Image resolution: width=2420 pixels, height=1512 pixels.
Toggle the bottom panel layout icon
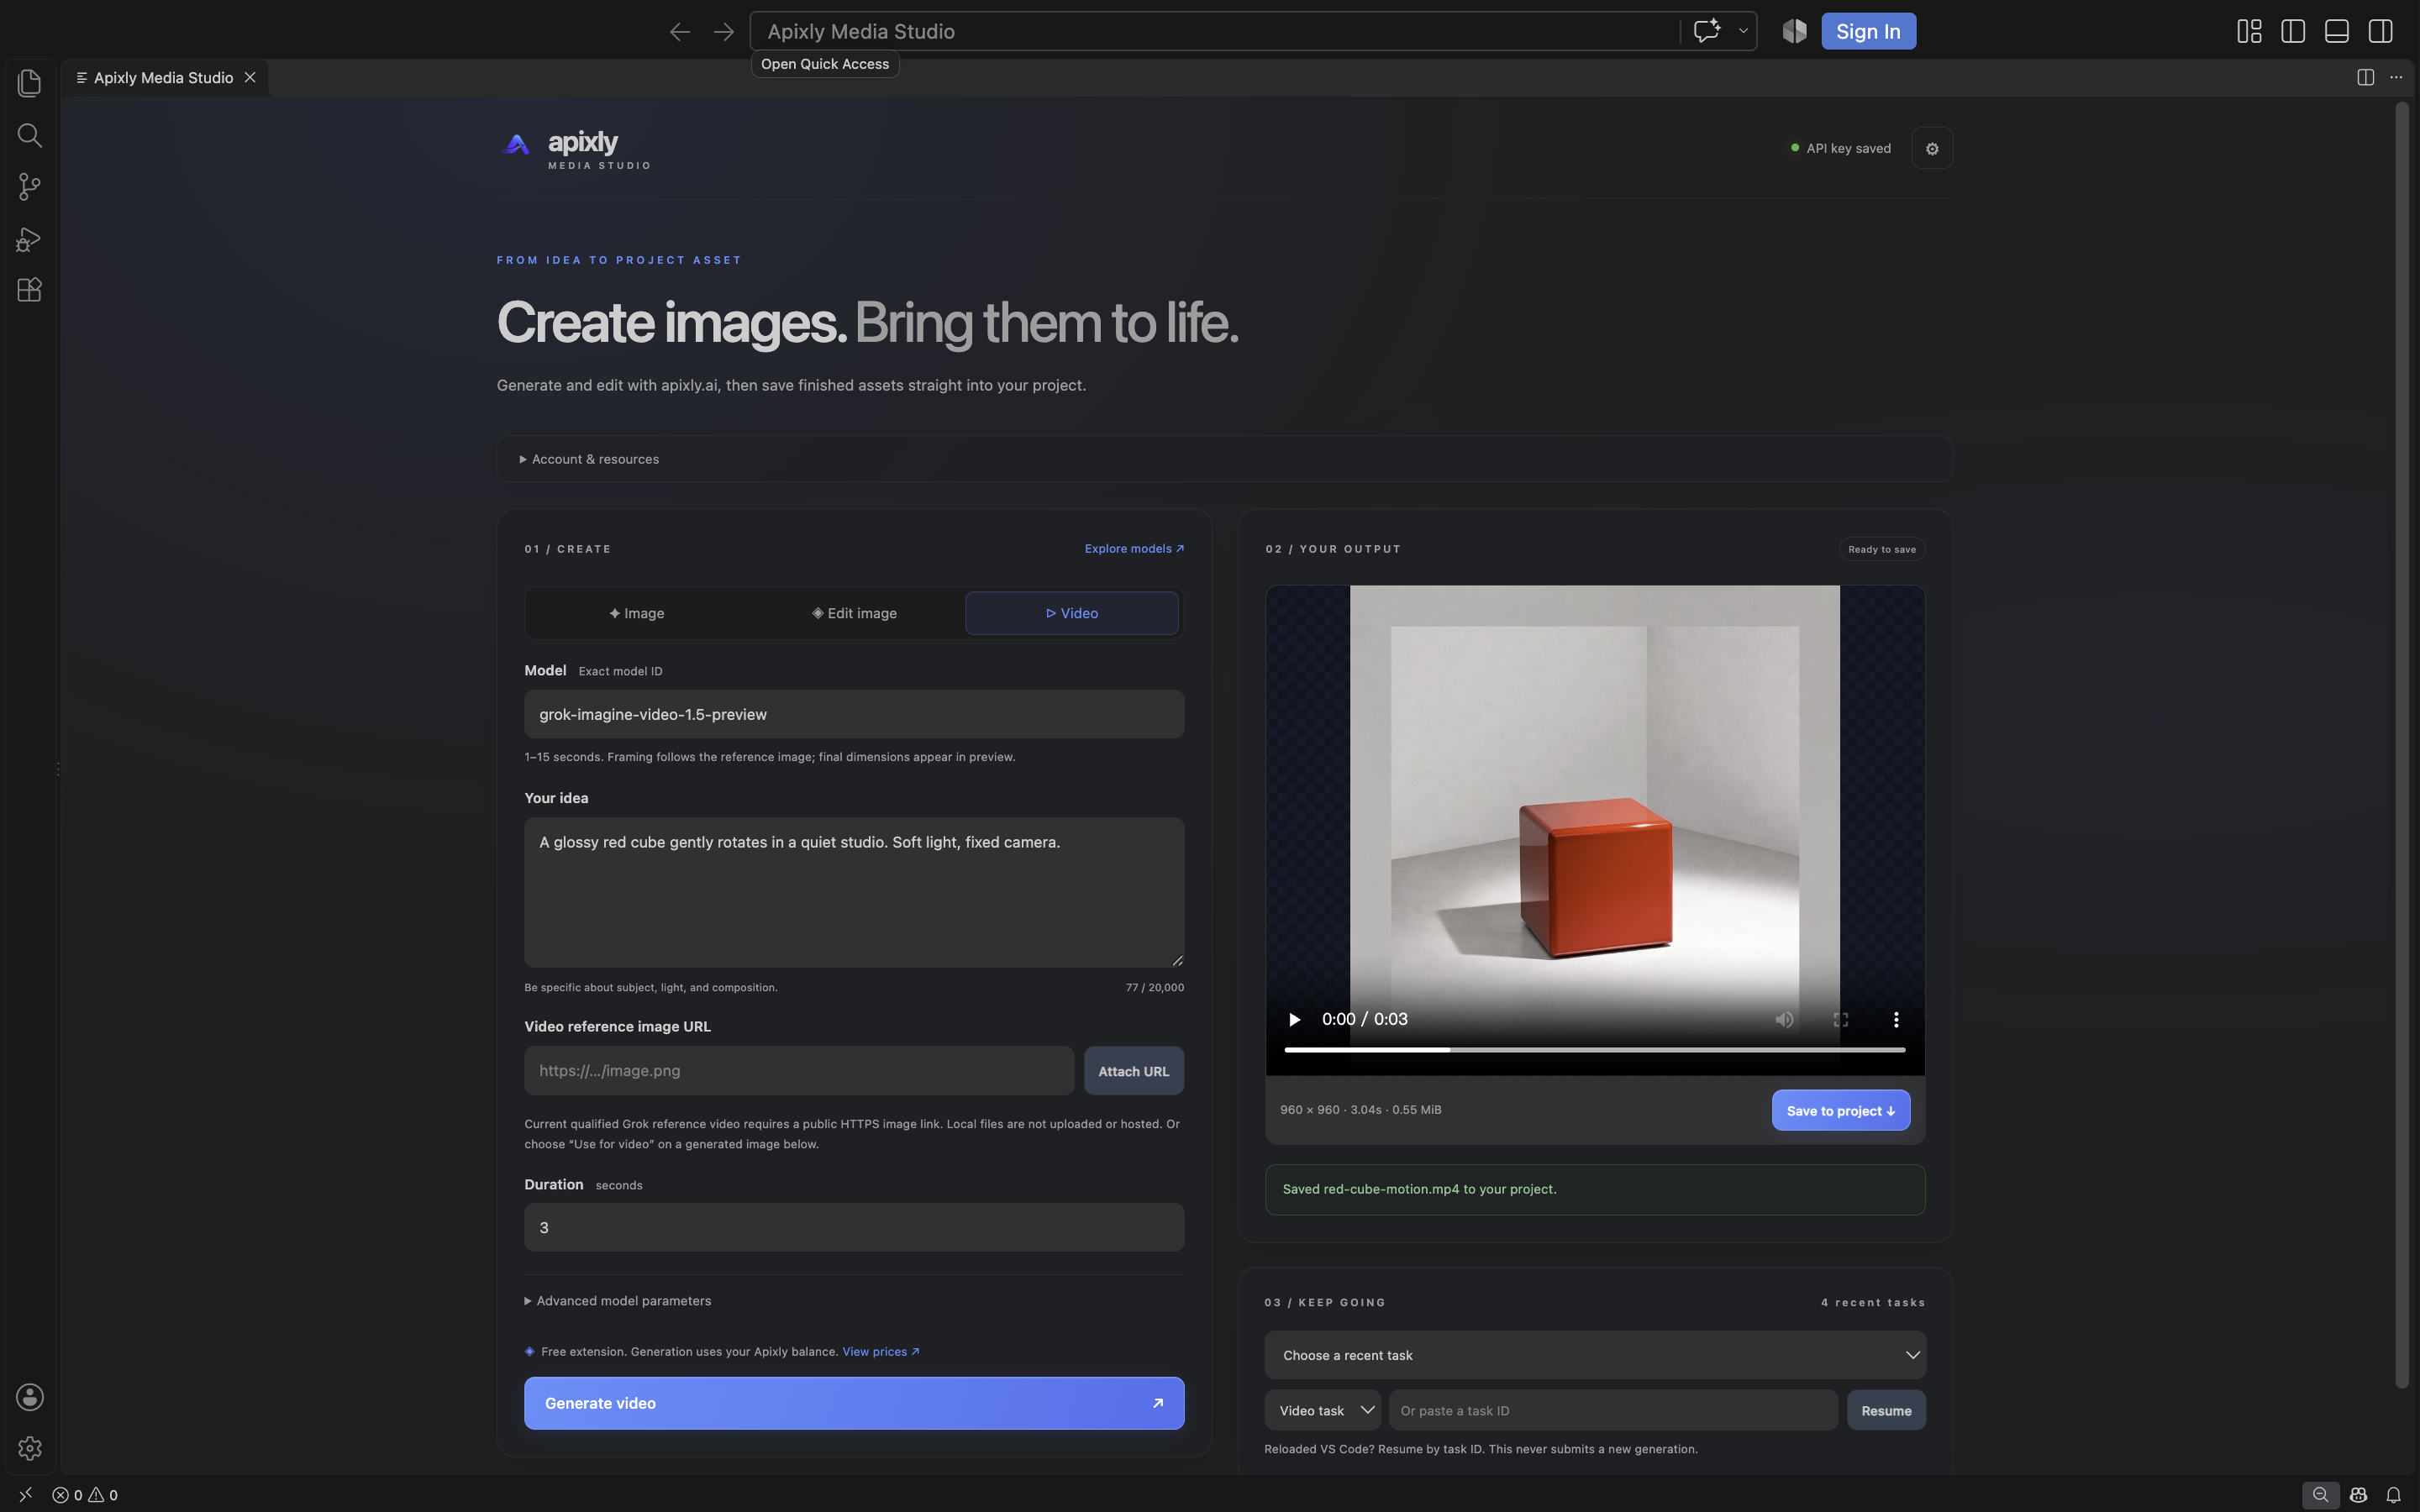pyautogui.click(x=2337, y=31)
